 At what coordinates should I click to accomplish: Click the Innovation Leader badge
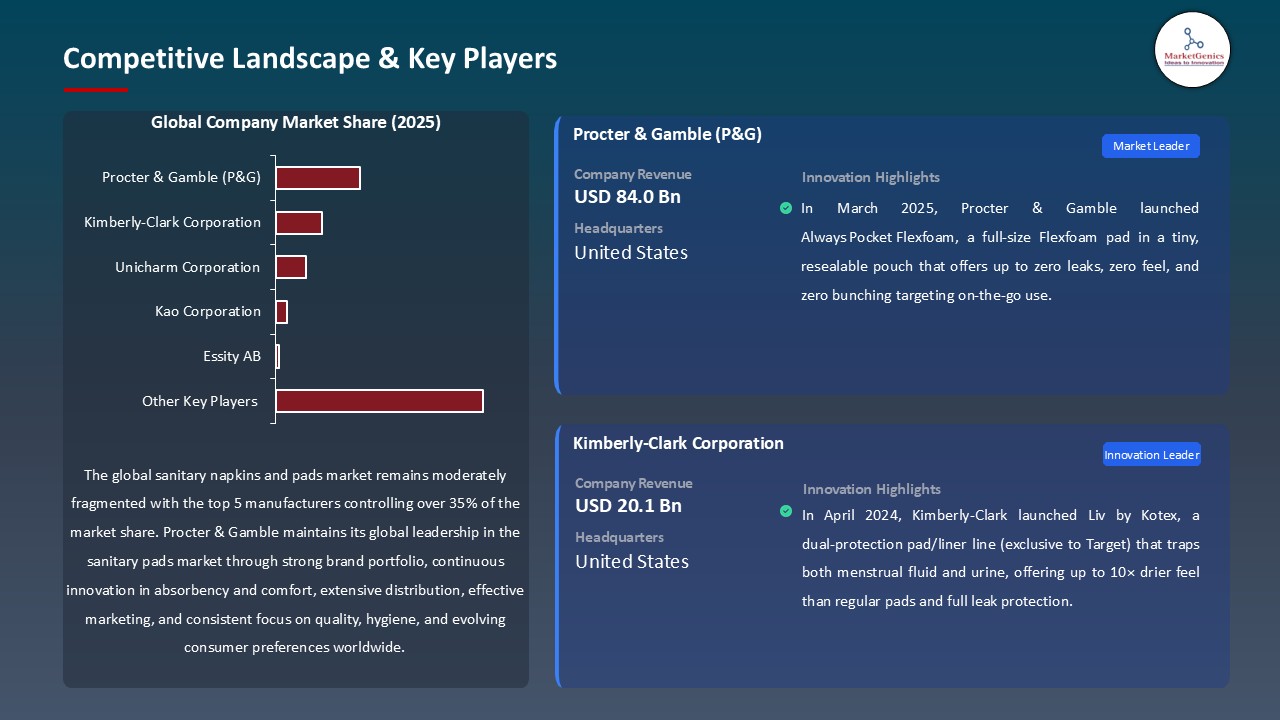coord(1151,455)
